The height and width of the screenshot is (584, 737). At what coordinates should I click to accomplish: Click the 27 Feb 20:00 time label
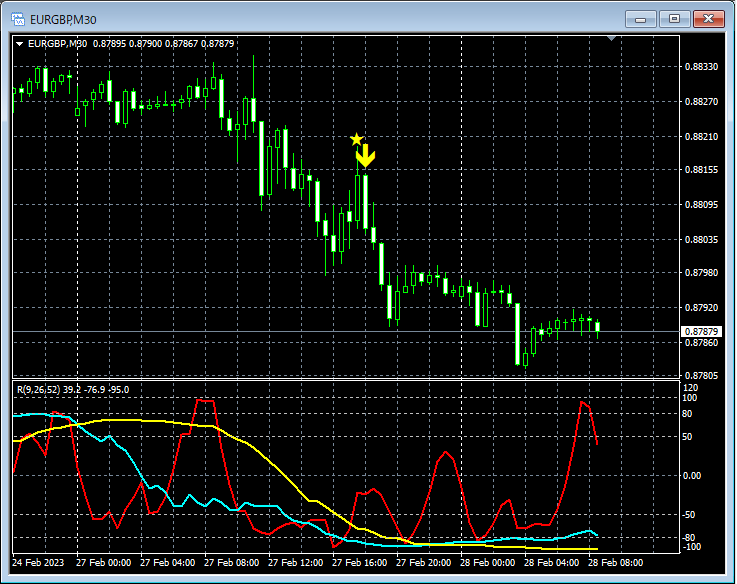423,563
